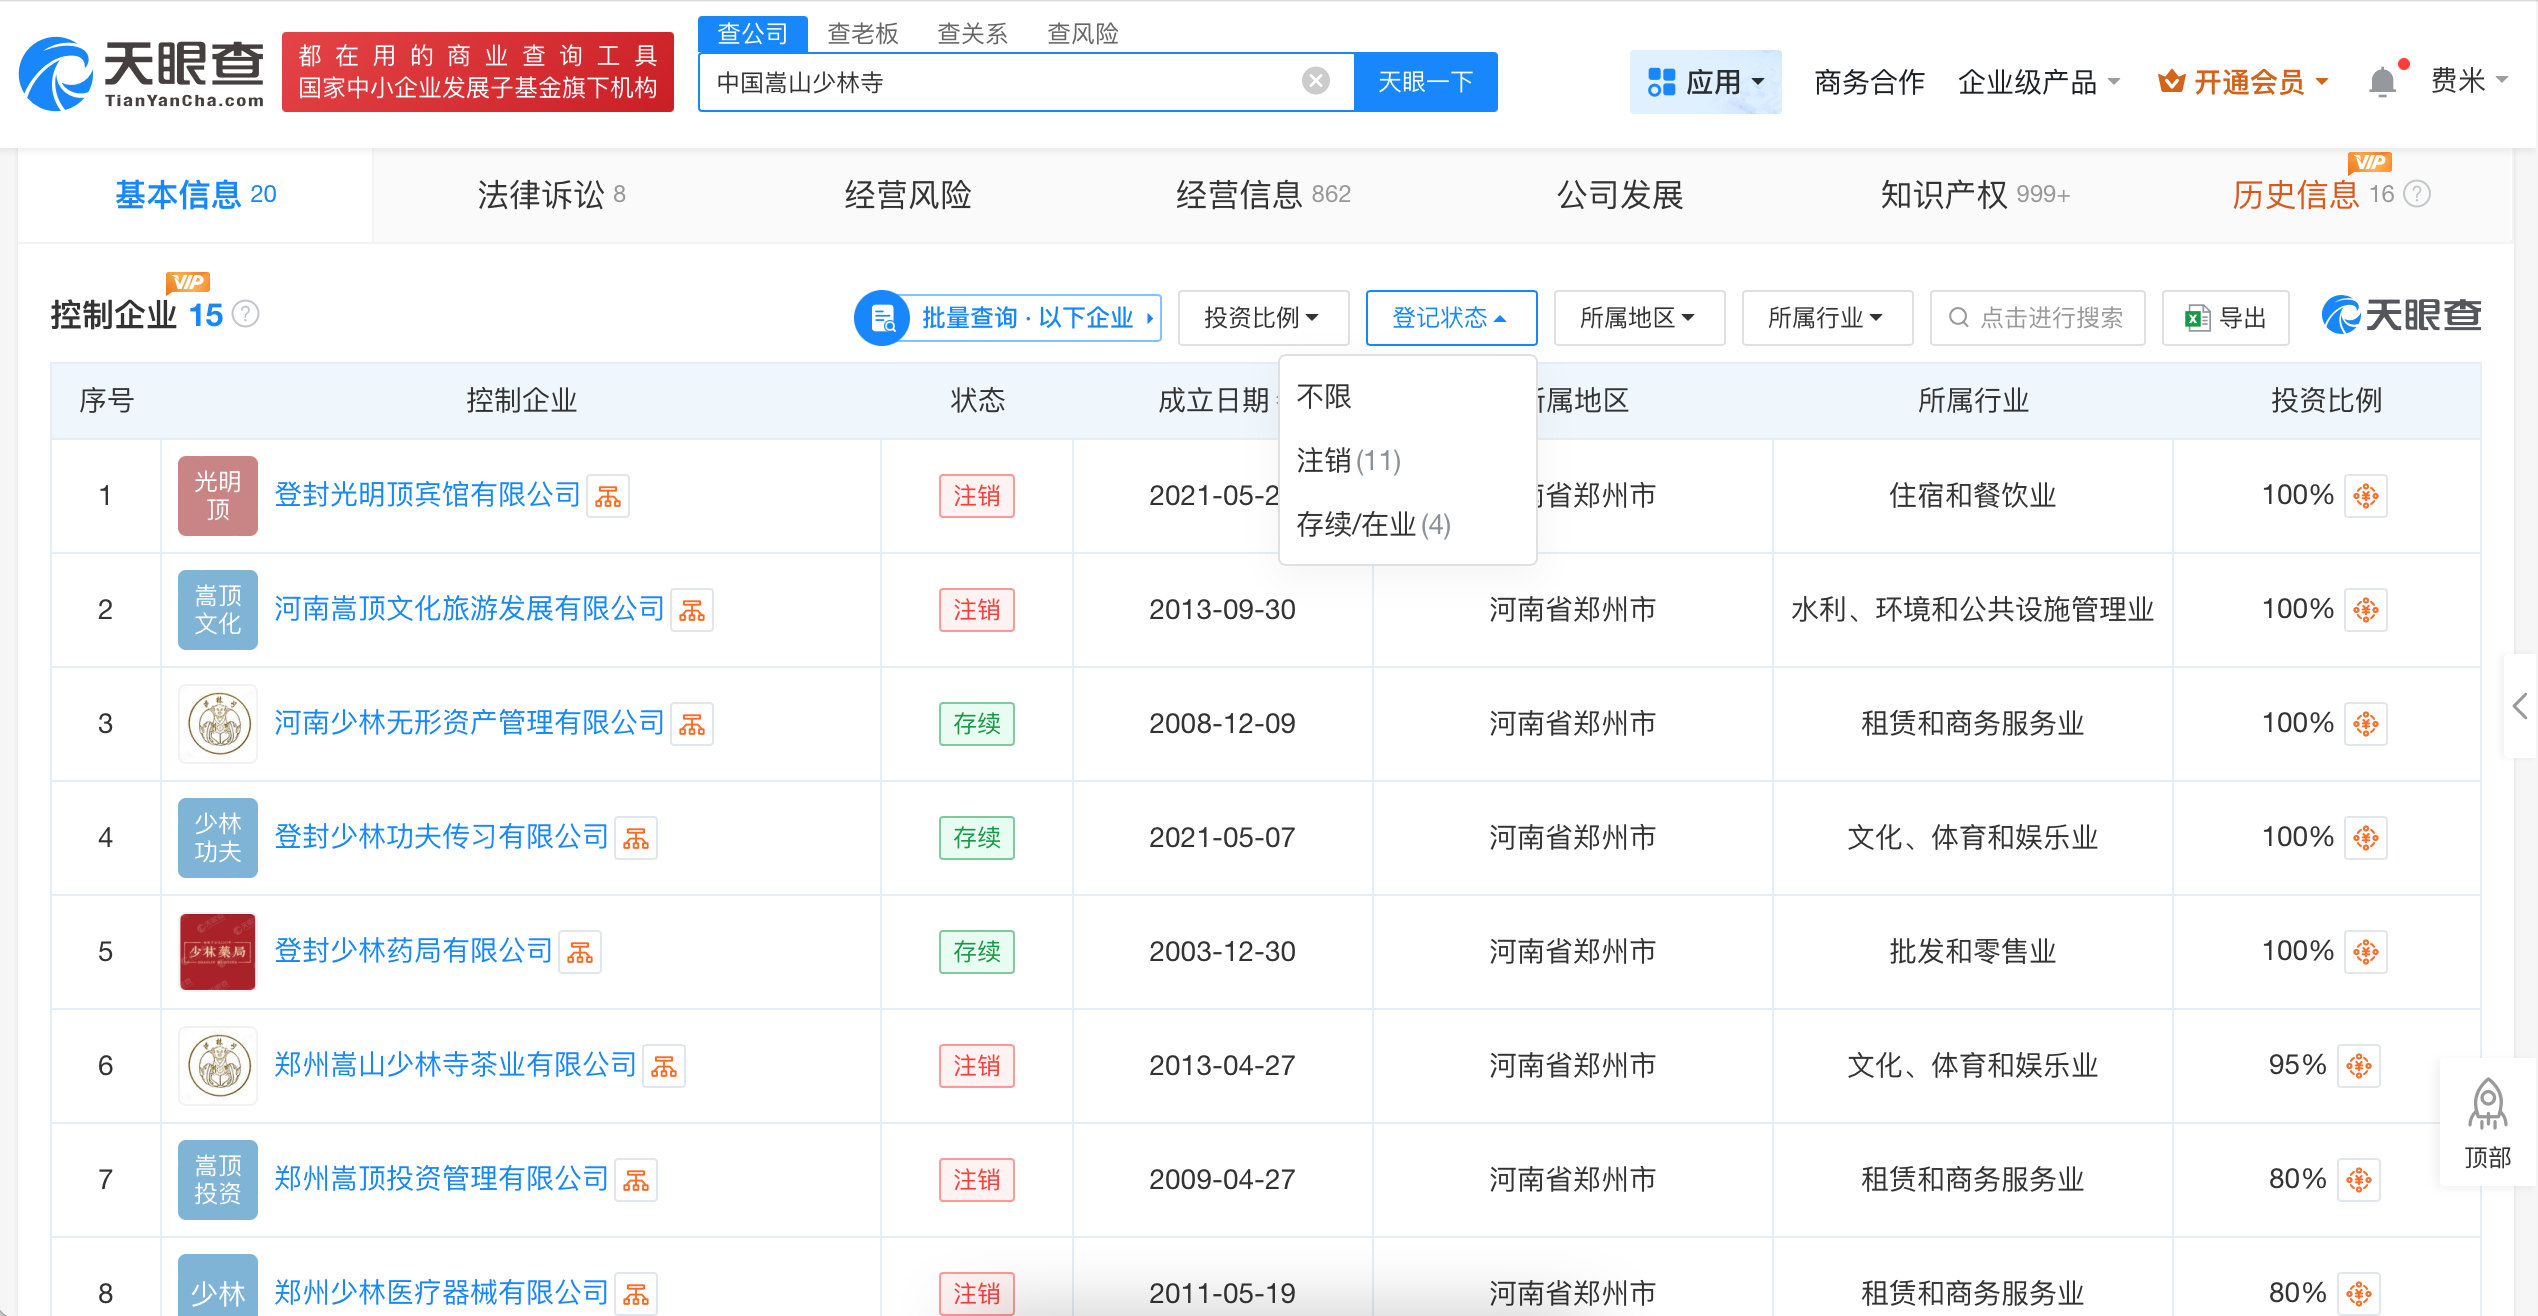This screenshot has height=1316, width=2538.
Task: Open the 基本信息 tab
Action: [195, 195]
